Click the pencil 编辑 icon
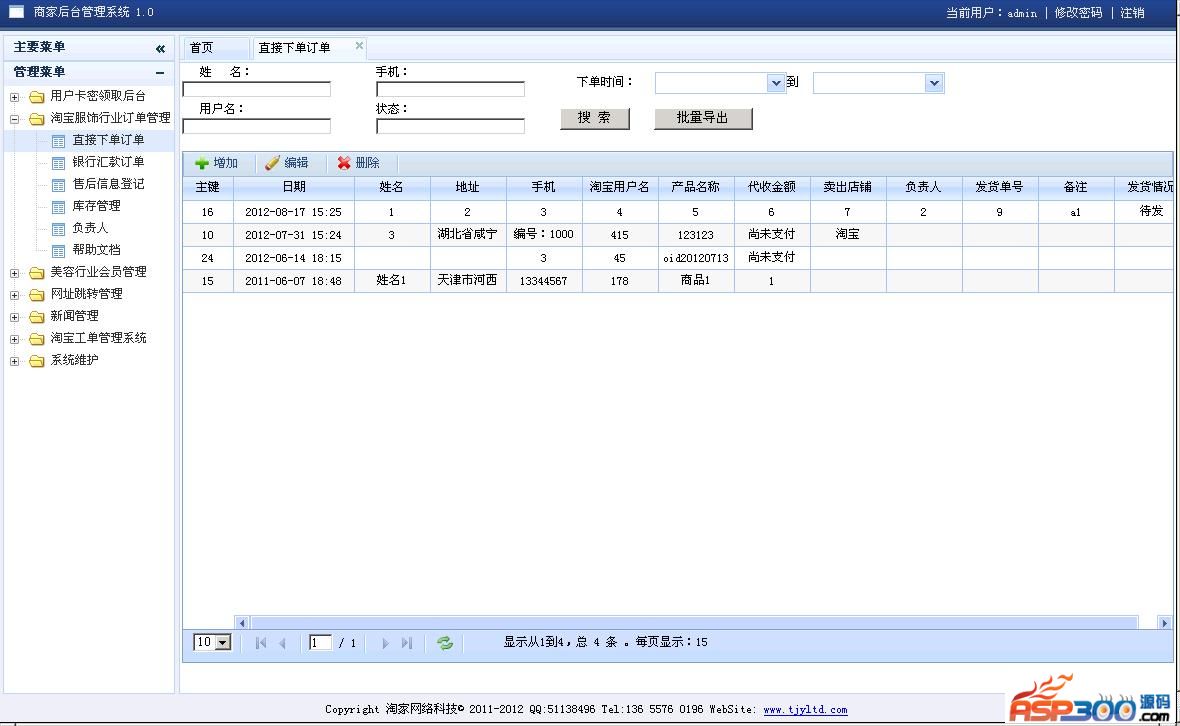The image size is (1180, 726). pyautogui.click(x=272, y=163)
